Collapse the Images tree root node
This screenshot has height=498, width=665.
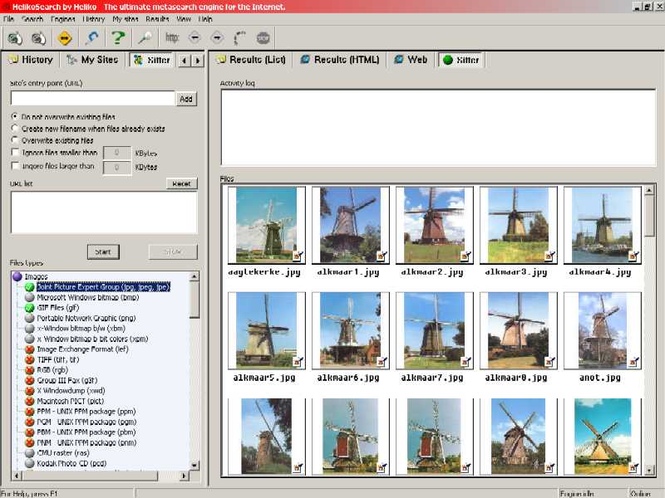[18, 275]
